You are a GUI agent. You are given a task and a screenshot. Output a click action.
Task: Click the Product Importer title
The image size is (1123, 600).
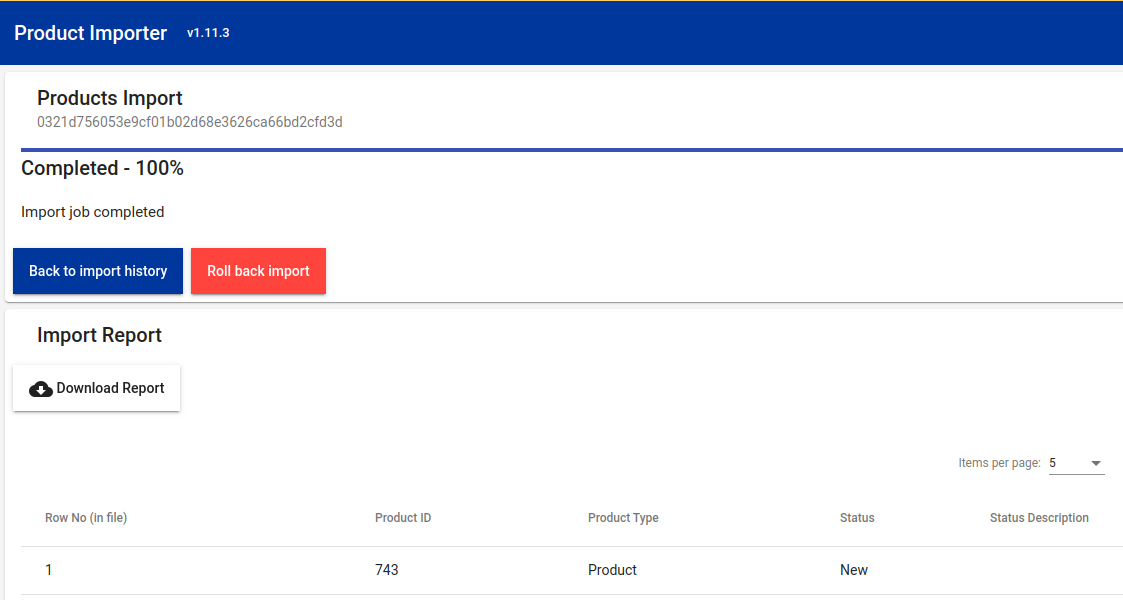[x=90, y=33]
